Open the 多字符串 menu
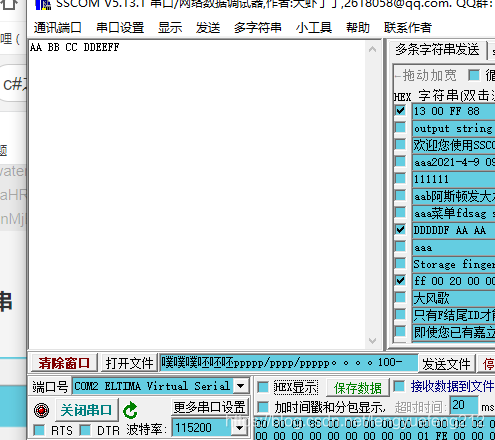Screen dimensions: 495x440 coord(258,28)
